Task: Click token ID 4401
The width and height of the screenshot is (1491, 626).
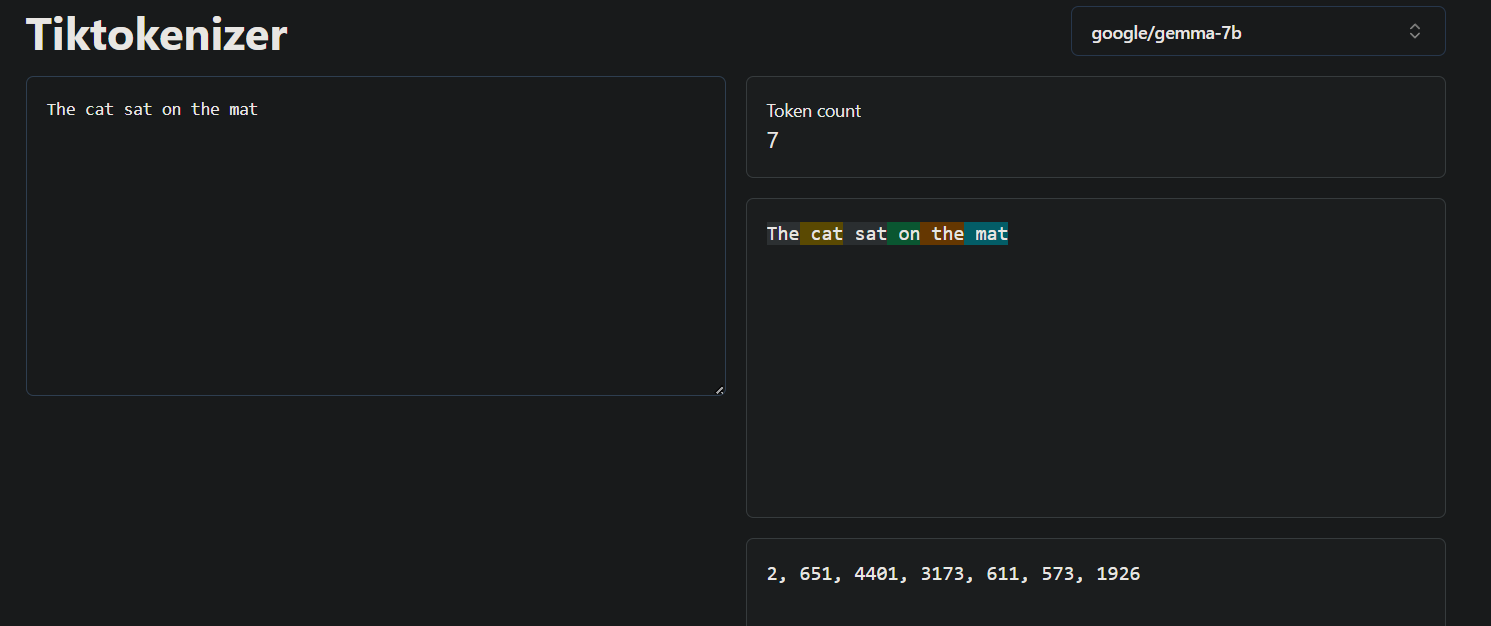Action: point(876,574)
